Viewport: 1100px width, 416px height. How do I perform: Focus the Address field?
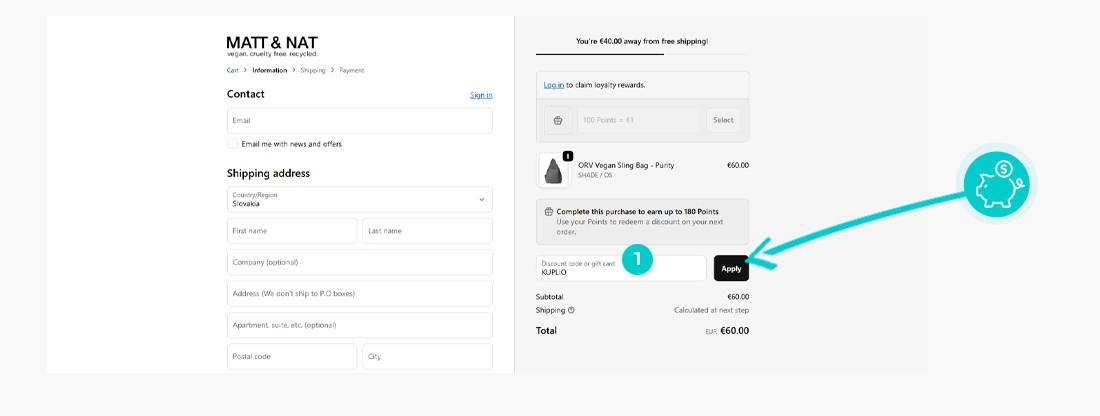click(x=360, y=294)
